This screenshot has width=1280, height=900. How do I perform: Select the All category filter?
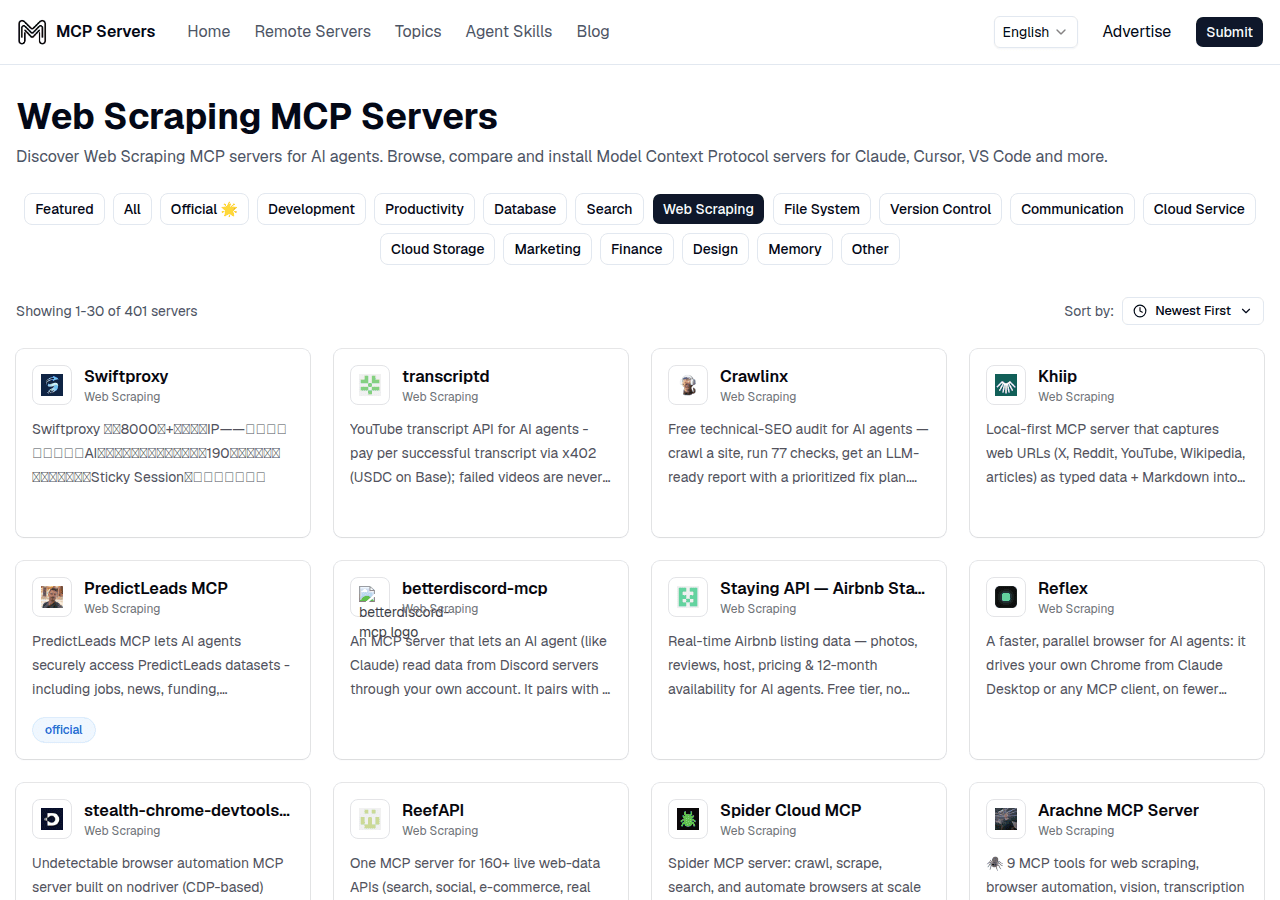[x=132, y=209]
